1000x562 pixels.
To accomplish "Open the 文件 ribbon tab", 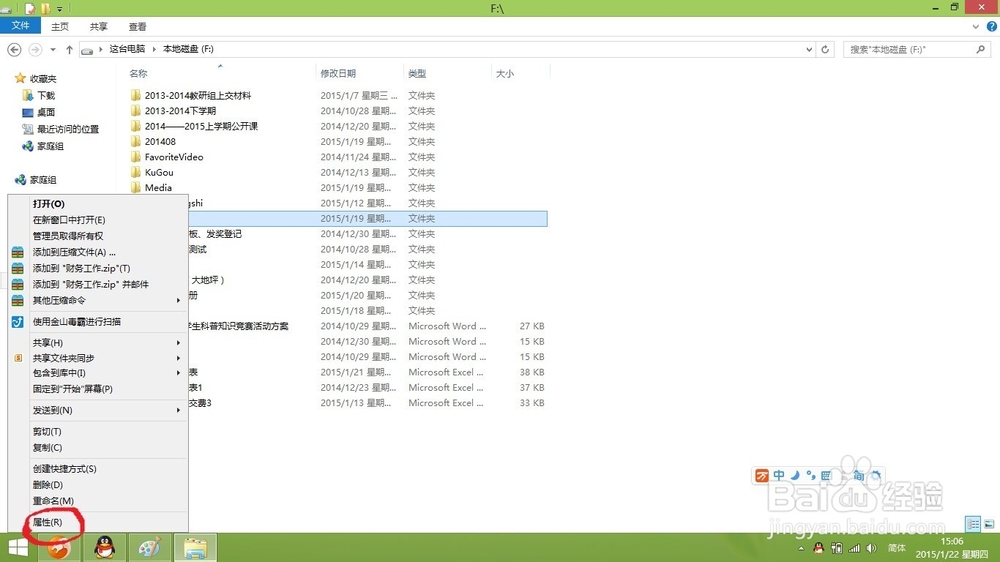I will [20, 26].
